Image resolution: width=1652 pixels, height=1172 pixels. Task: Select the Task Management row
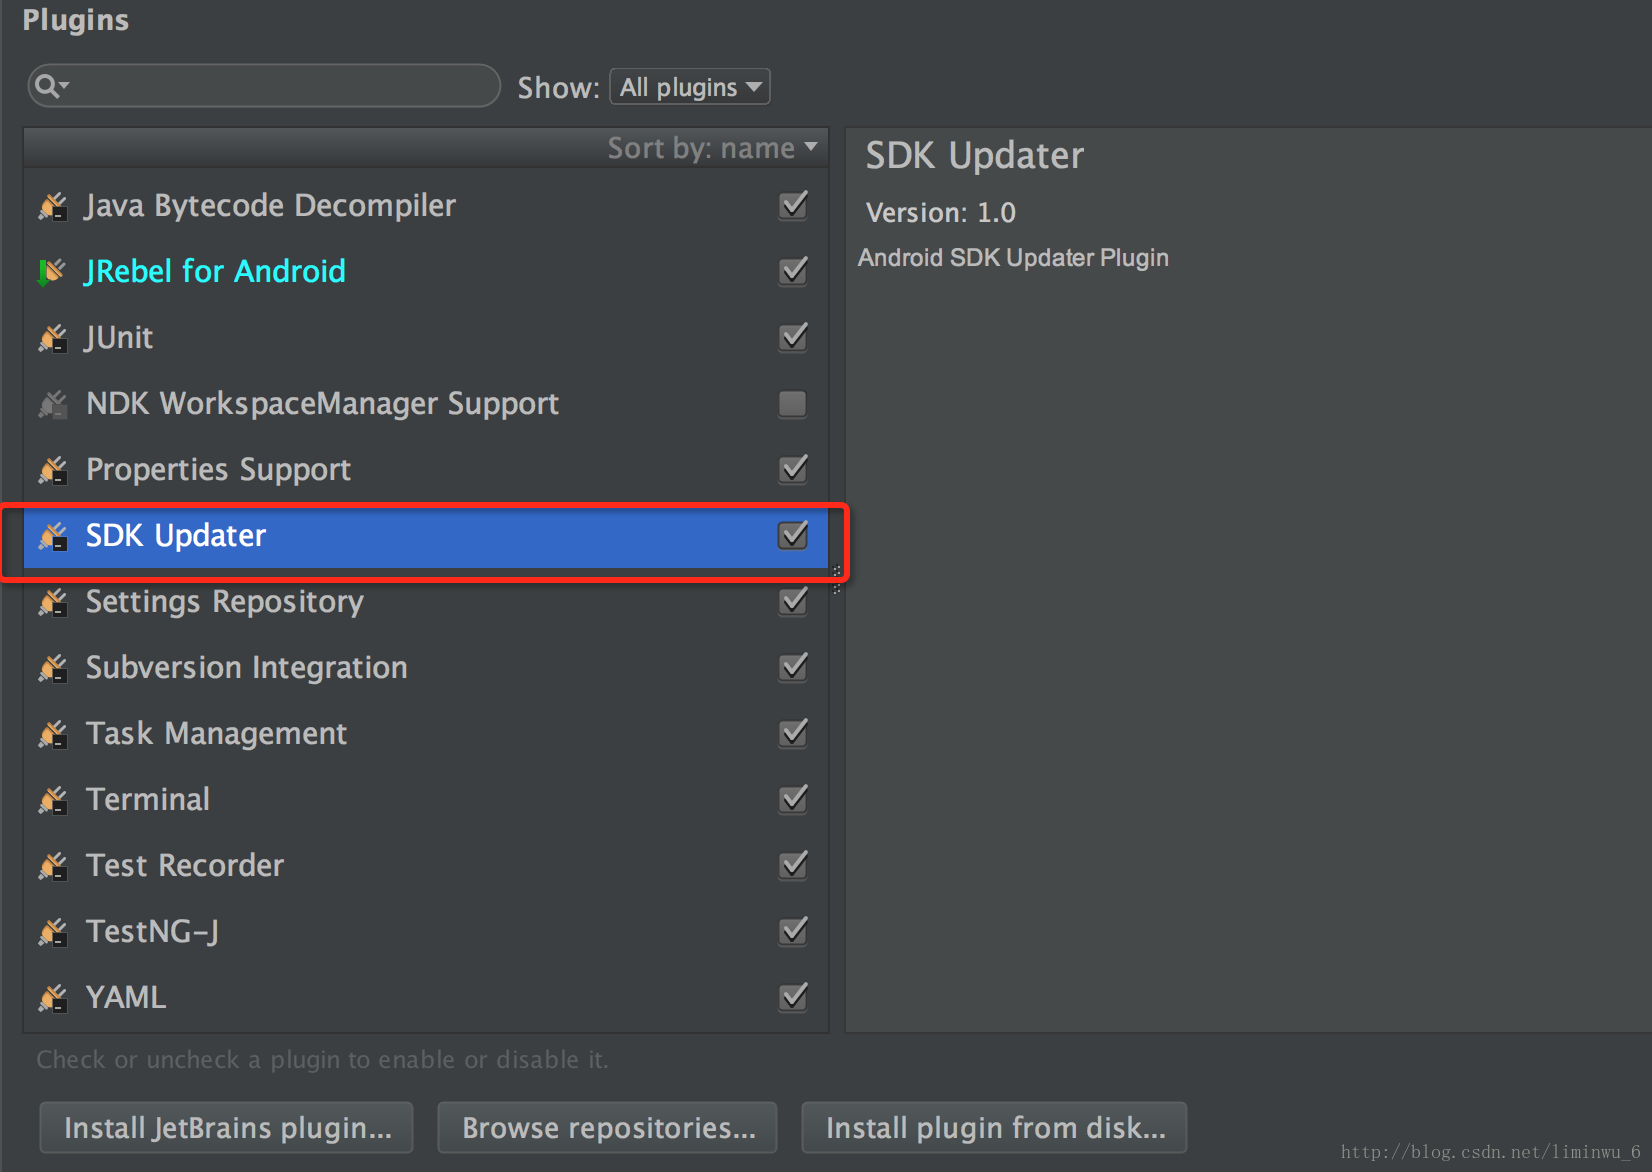pos(426,734)
